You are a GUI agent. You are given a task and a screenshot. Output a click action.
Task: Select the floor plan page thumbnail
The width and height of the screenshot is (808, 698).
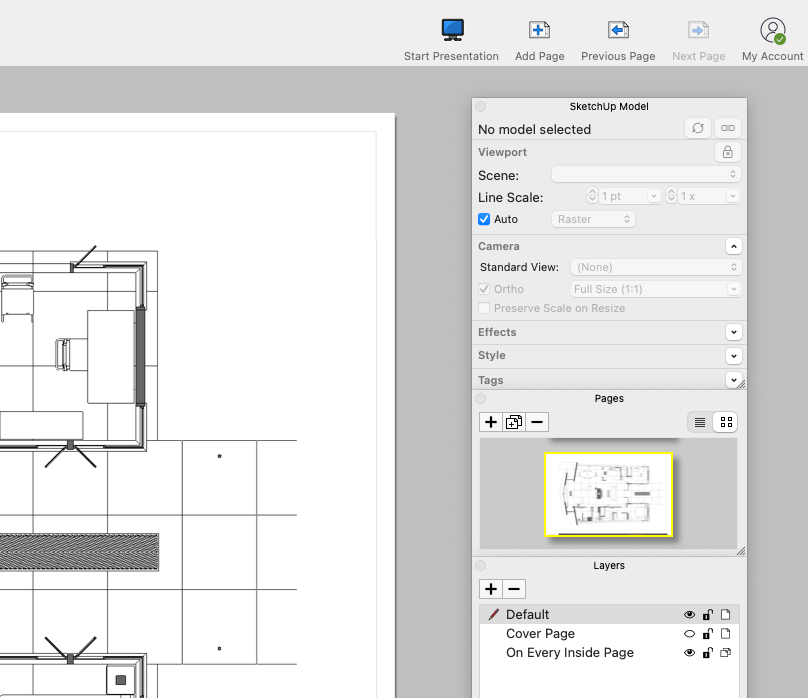pyautogui.click(x=608, y=494)
